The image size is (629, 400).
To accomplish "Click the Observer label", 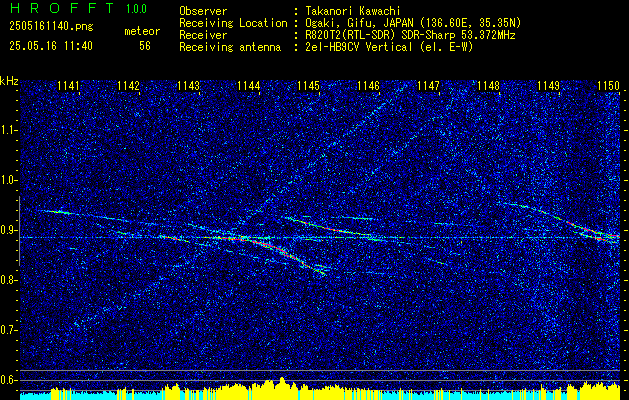I will 203,11.
